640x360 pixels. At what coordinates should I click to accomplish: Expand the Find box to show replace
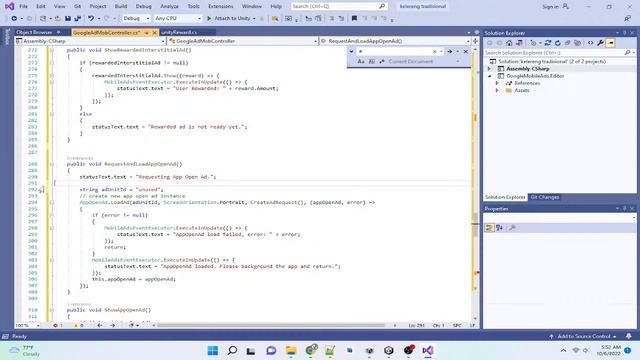tap(351, 51)
